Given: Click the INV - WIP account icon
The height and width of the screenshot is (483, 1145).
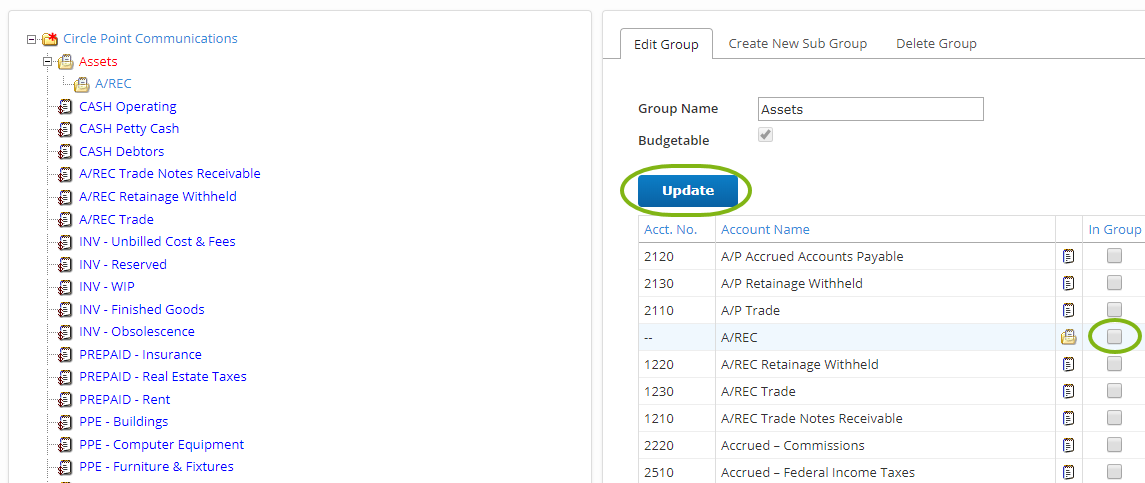Looking at the screenshot, I should 65,287.
